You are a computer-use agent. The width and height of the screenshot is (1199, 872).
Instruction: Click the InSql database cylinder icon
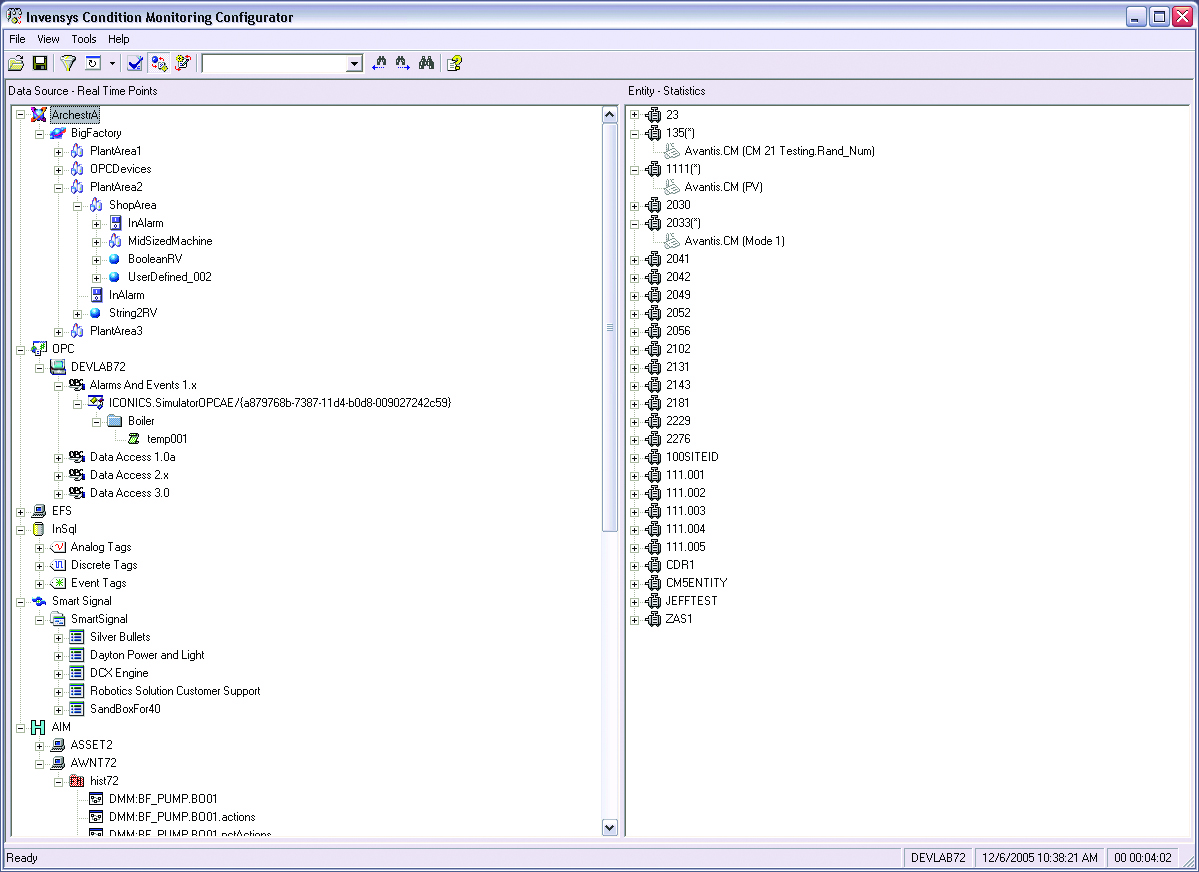38,529
